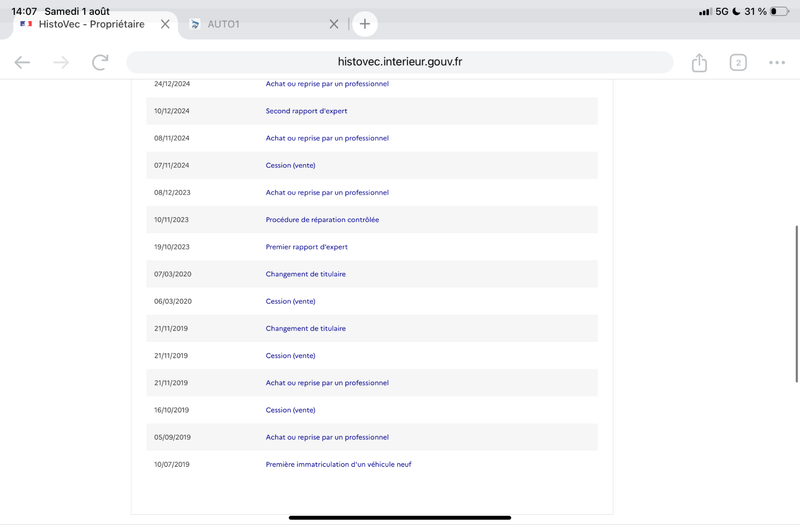The image size is (800, 525).
Task: Click 'Changement de titulaire' dated 21/11/2019
Action: tap(306, 329)
